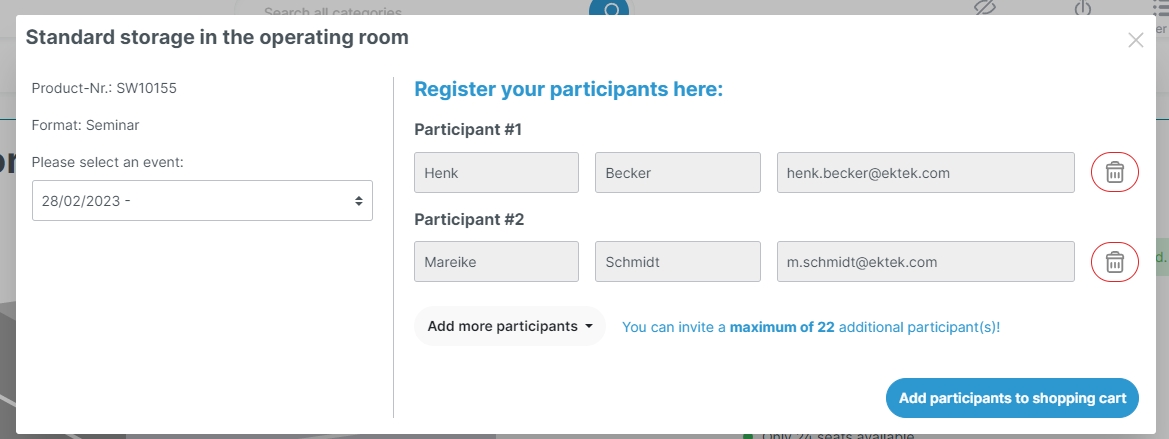This screenshot has height=439, width=1169.
Task: Select the henk.becker@ektek.com email field
Action: click(925, 173)
